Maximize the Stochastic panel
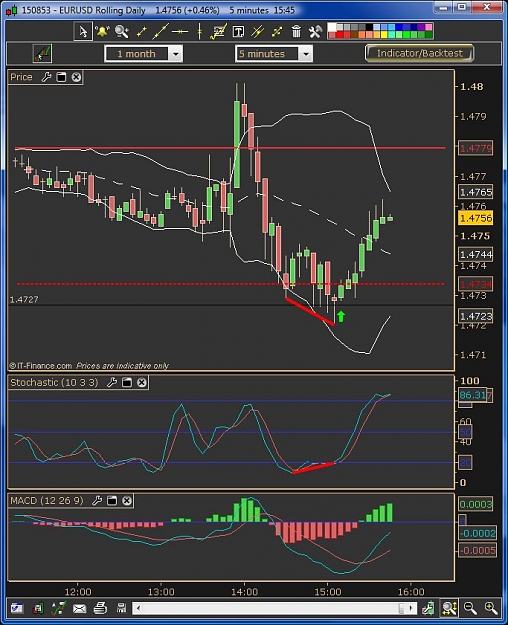508x625 pixels. click(x=127, y=382)
